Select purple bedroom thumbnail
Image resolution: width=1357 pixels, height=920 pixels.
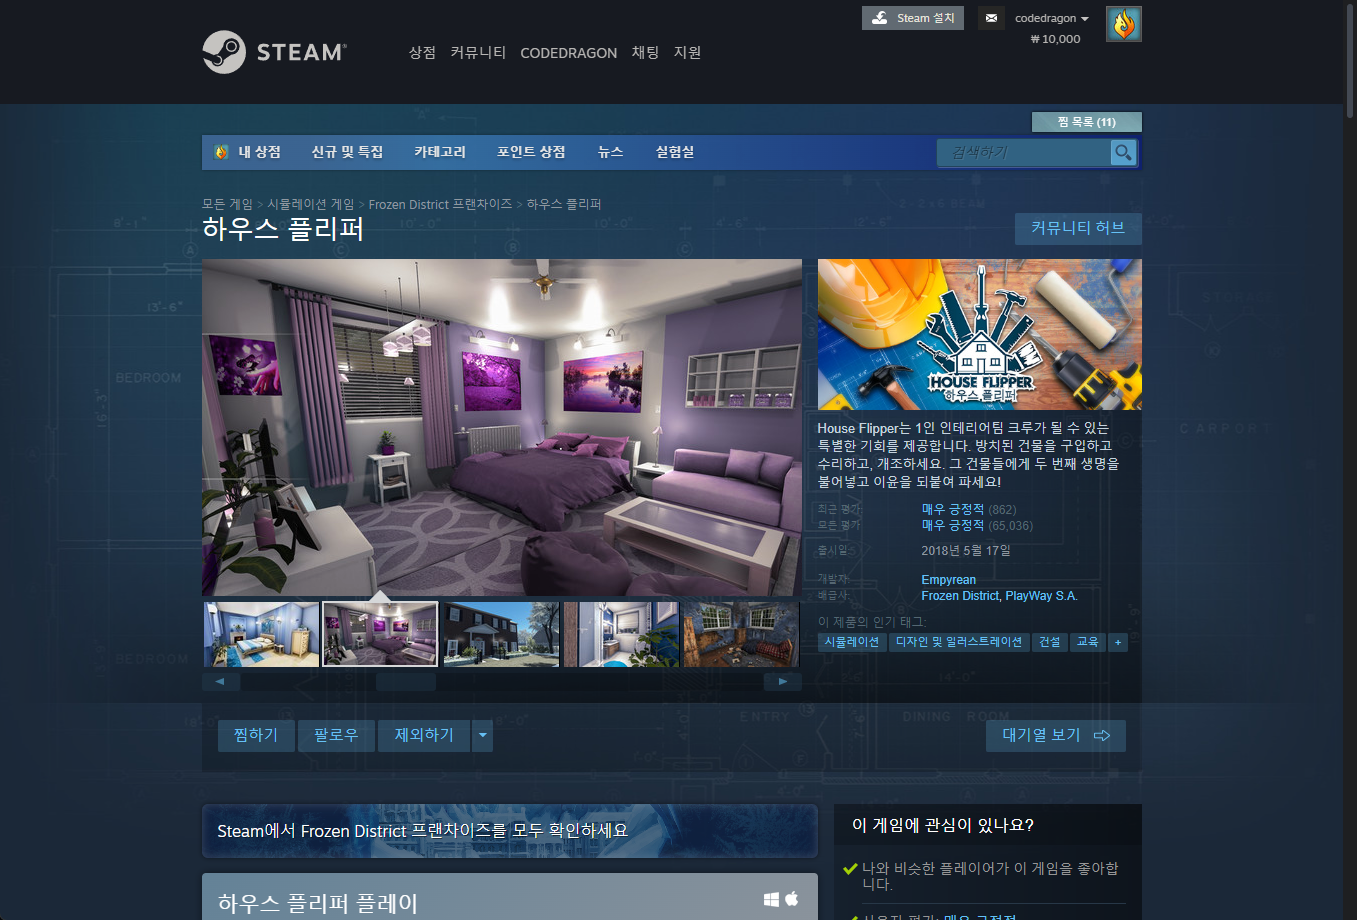coord(380,634)
